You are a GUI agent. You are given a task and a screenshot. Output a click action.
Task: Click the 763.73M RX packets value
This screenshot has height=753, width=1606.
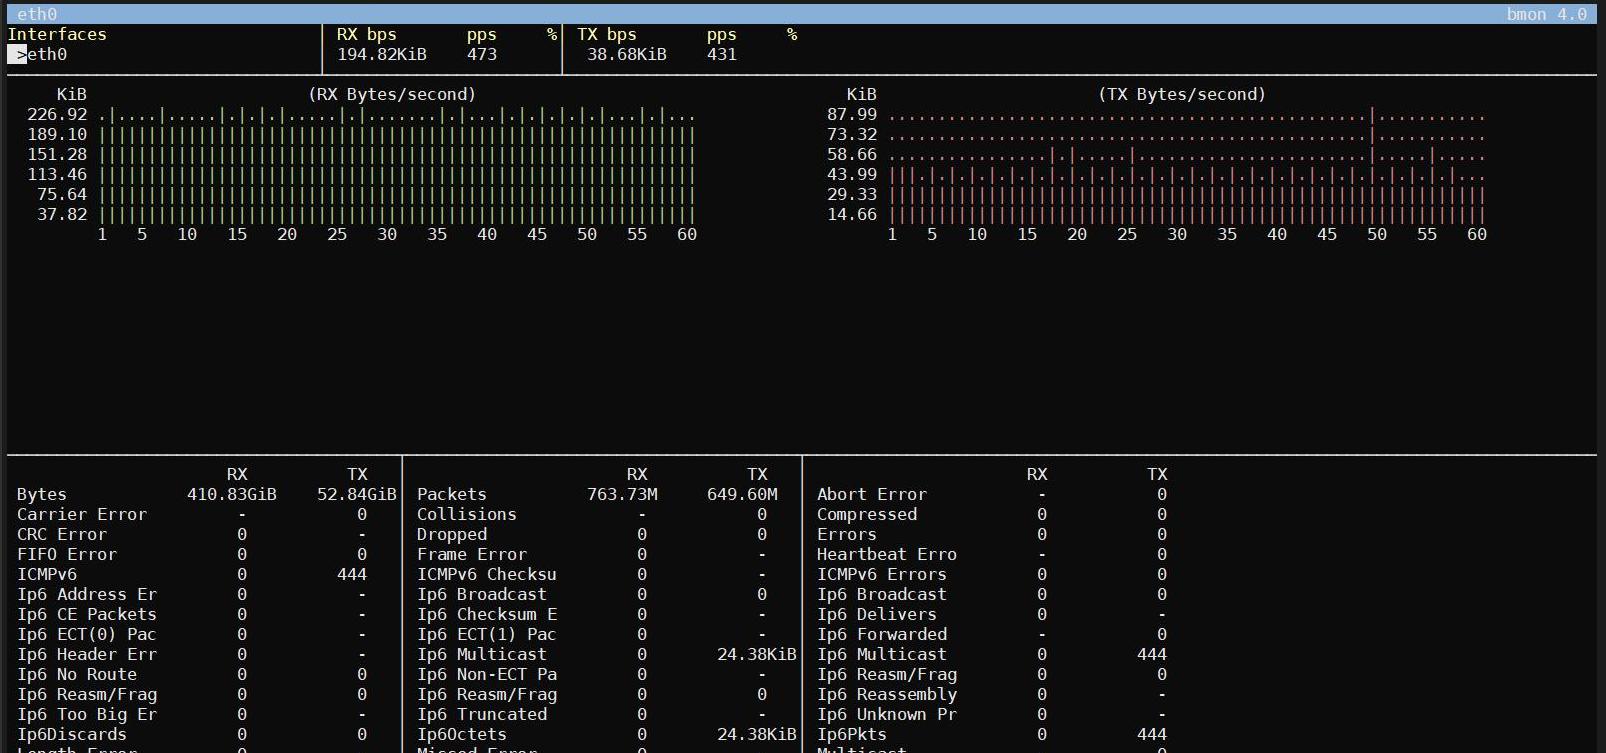pos(622,494)
